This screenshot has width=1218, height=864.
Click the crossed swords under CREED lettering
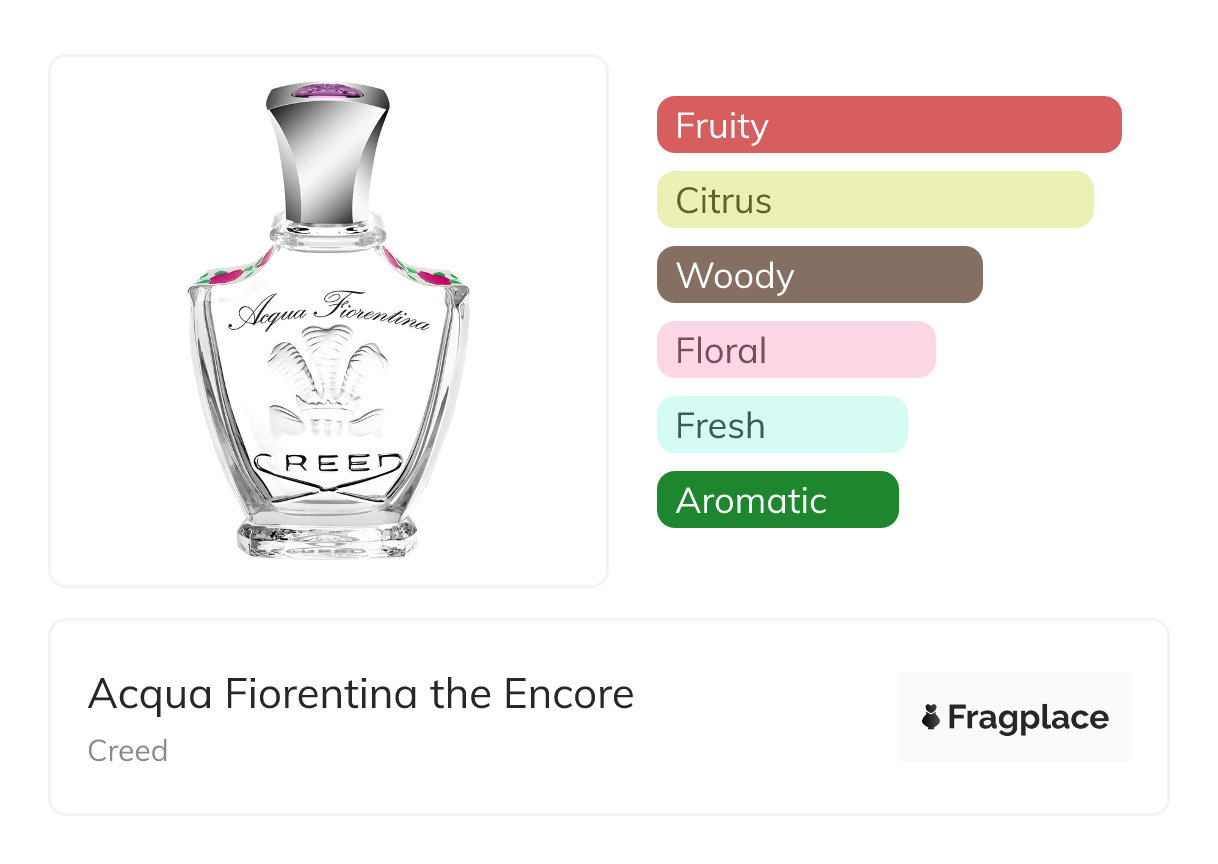coord(327,490)
